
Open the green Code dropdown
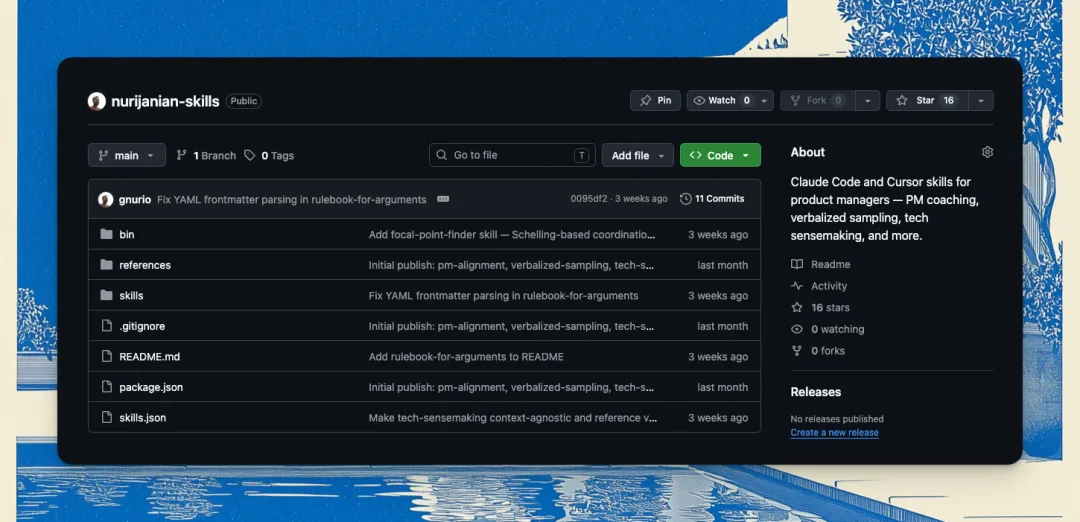tap(720, 155)
